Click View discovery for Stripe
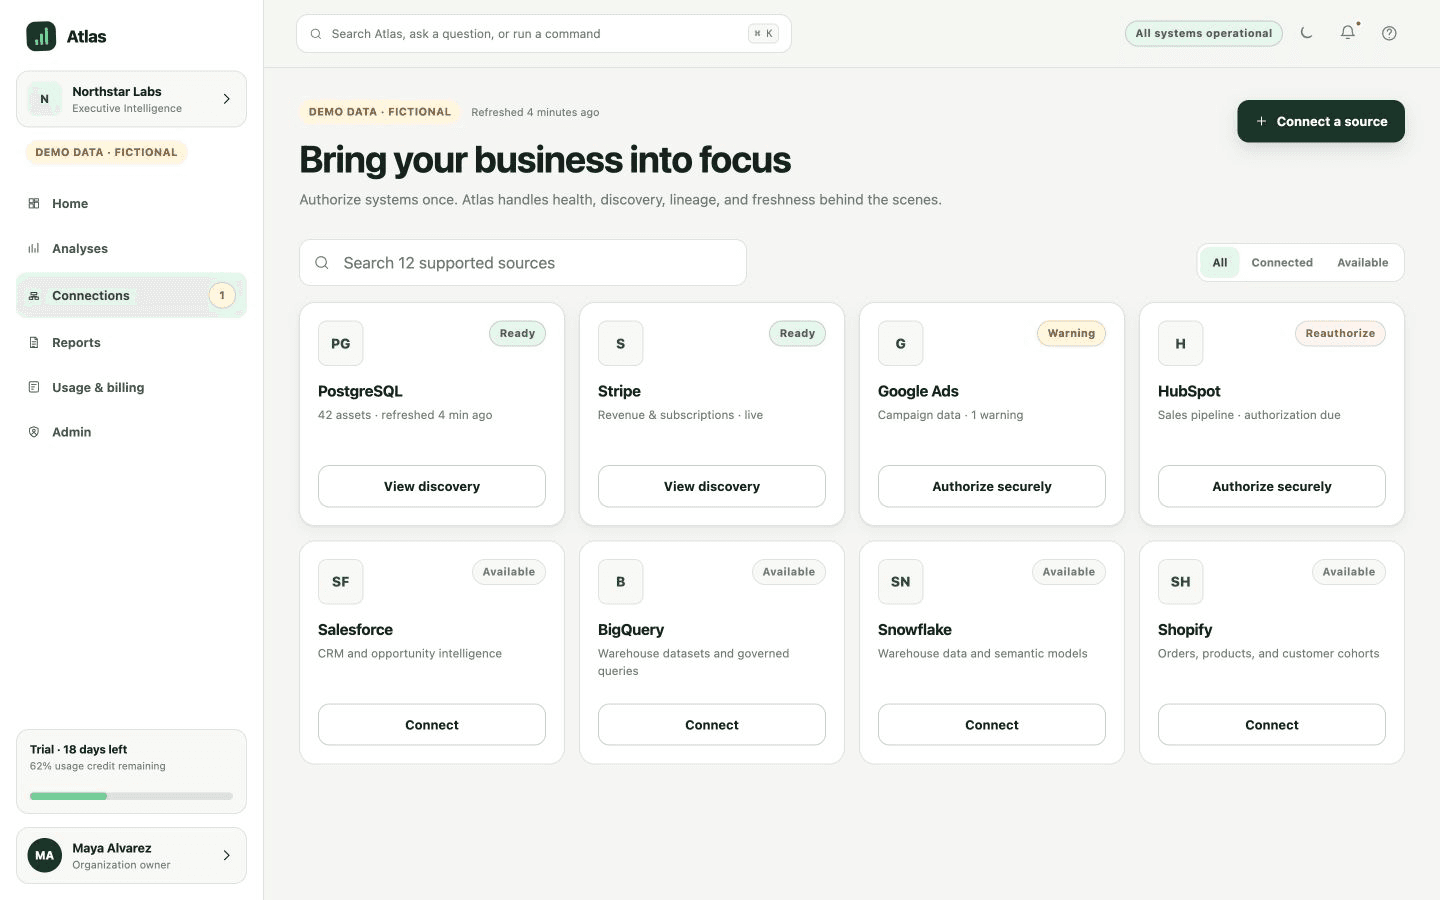Screen dimensions: 1440x900 [712, 486]
